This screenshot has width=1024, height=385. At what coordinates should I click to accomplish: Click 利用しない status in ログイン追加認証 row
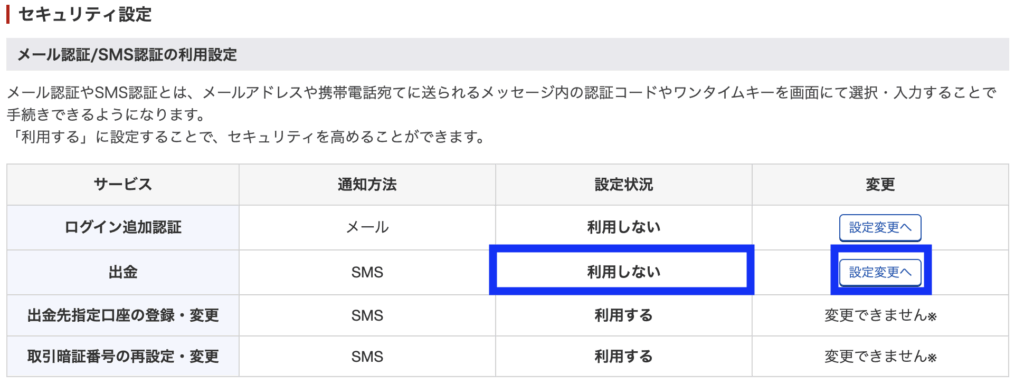click(624, 228)
